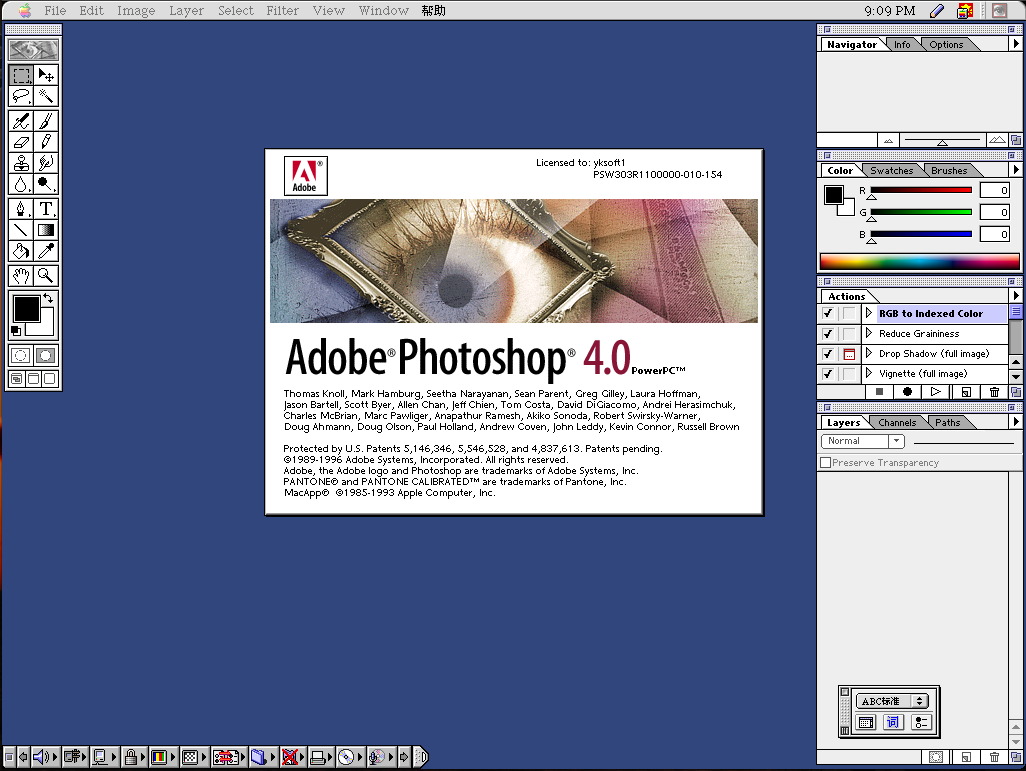Select the Eyedropper tool

click(46, 251)
